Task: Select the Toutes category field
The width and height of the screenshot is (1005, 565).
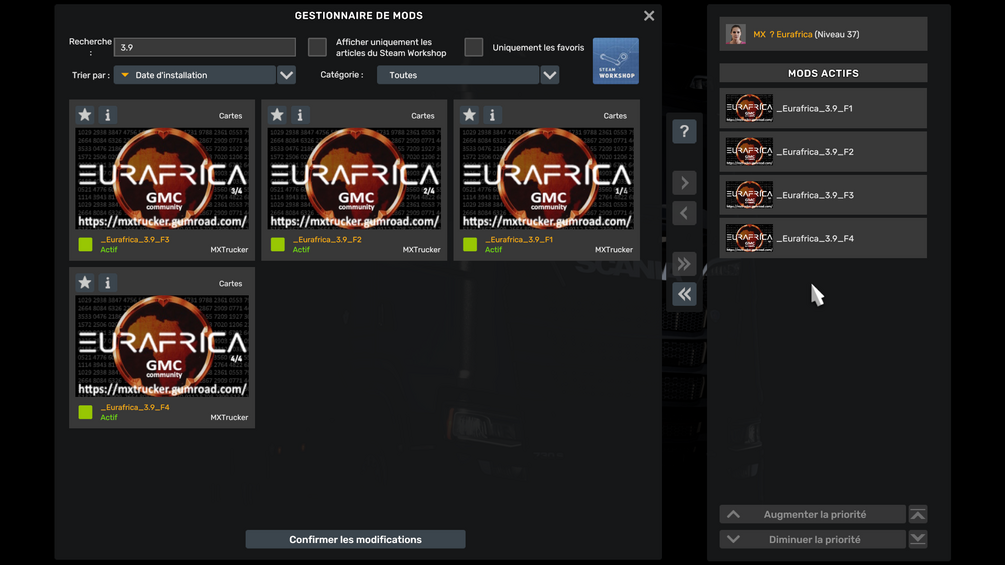Action: point(458,75)
